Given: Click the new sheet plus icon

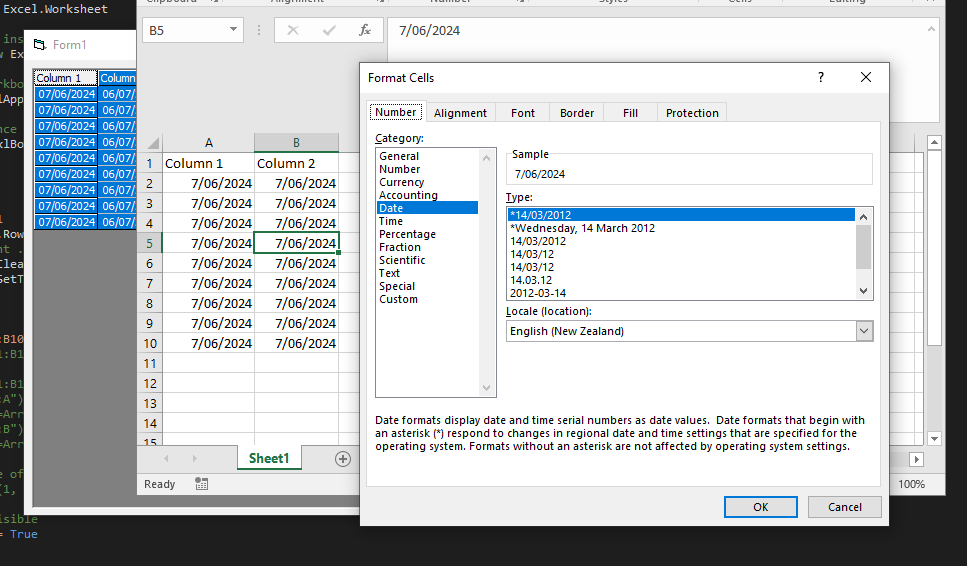Looking at the screenshot, I should point(343,459).
